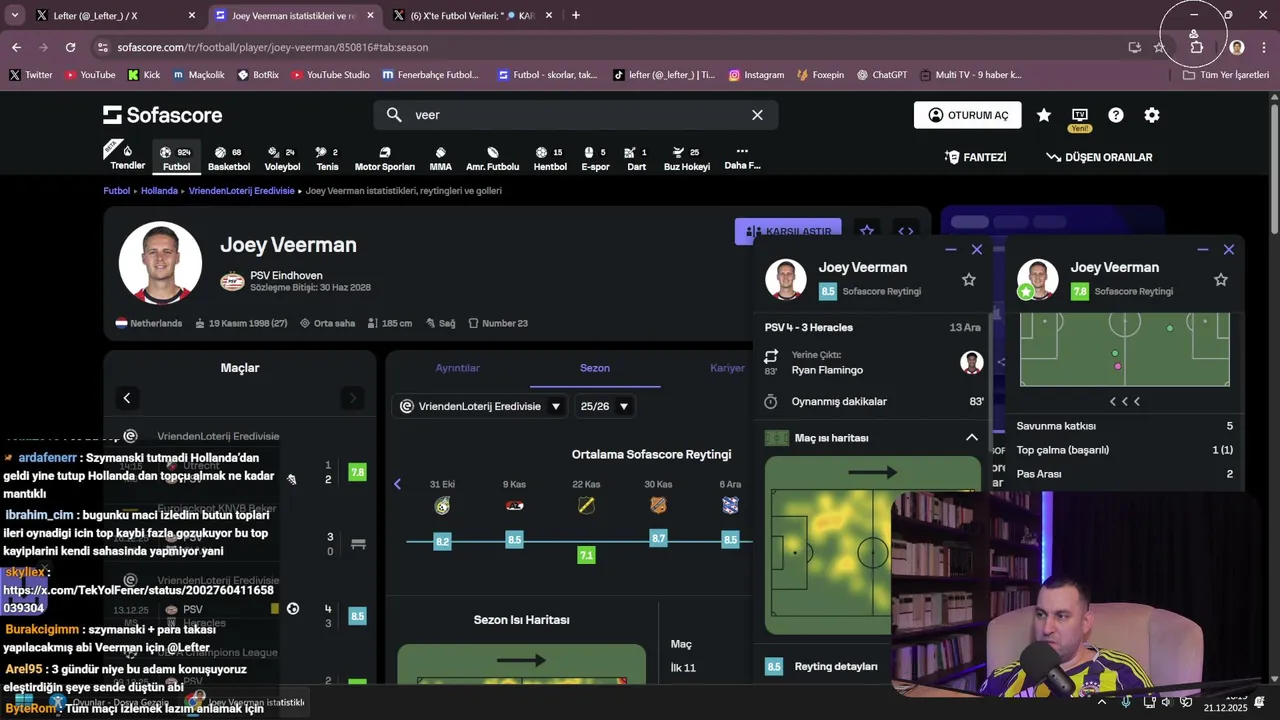Open the PSV Eindhoven team link
Screen dimensions: 1280x720
click(x=286, y=275)
